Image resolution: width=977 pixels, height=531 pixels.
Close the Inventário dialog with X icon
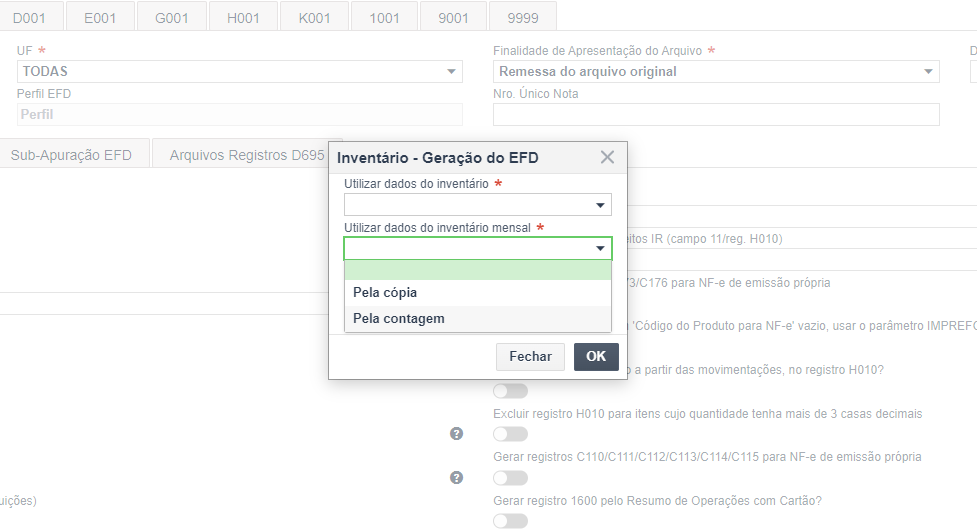coord(607,157)
